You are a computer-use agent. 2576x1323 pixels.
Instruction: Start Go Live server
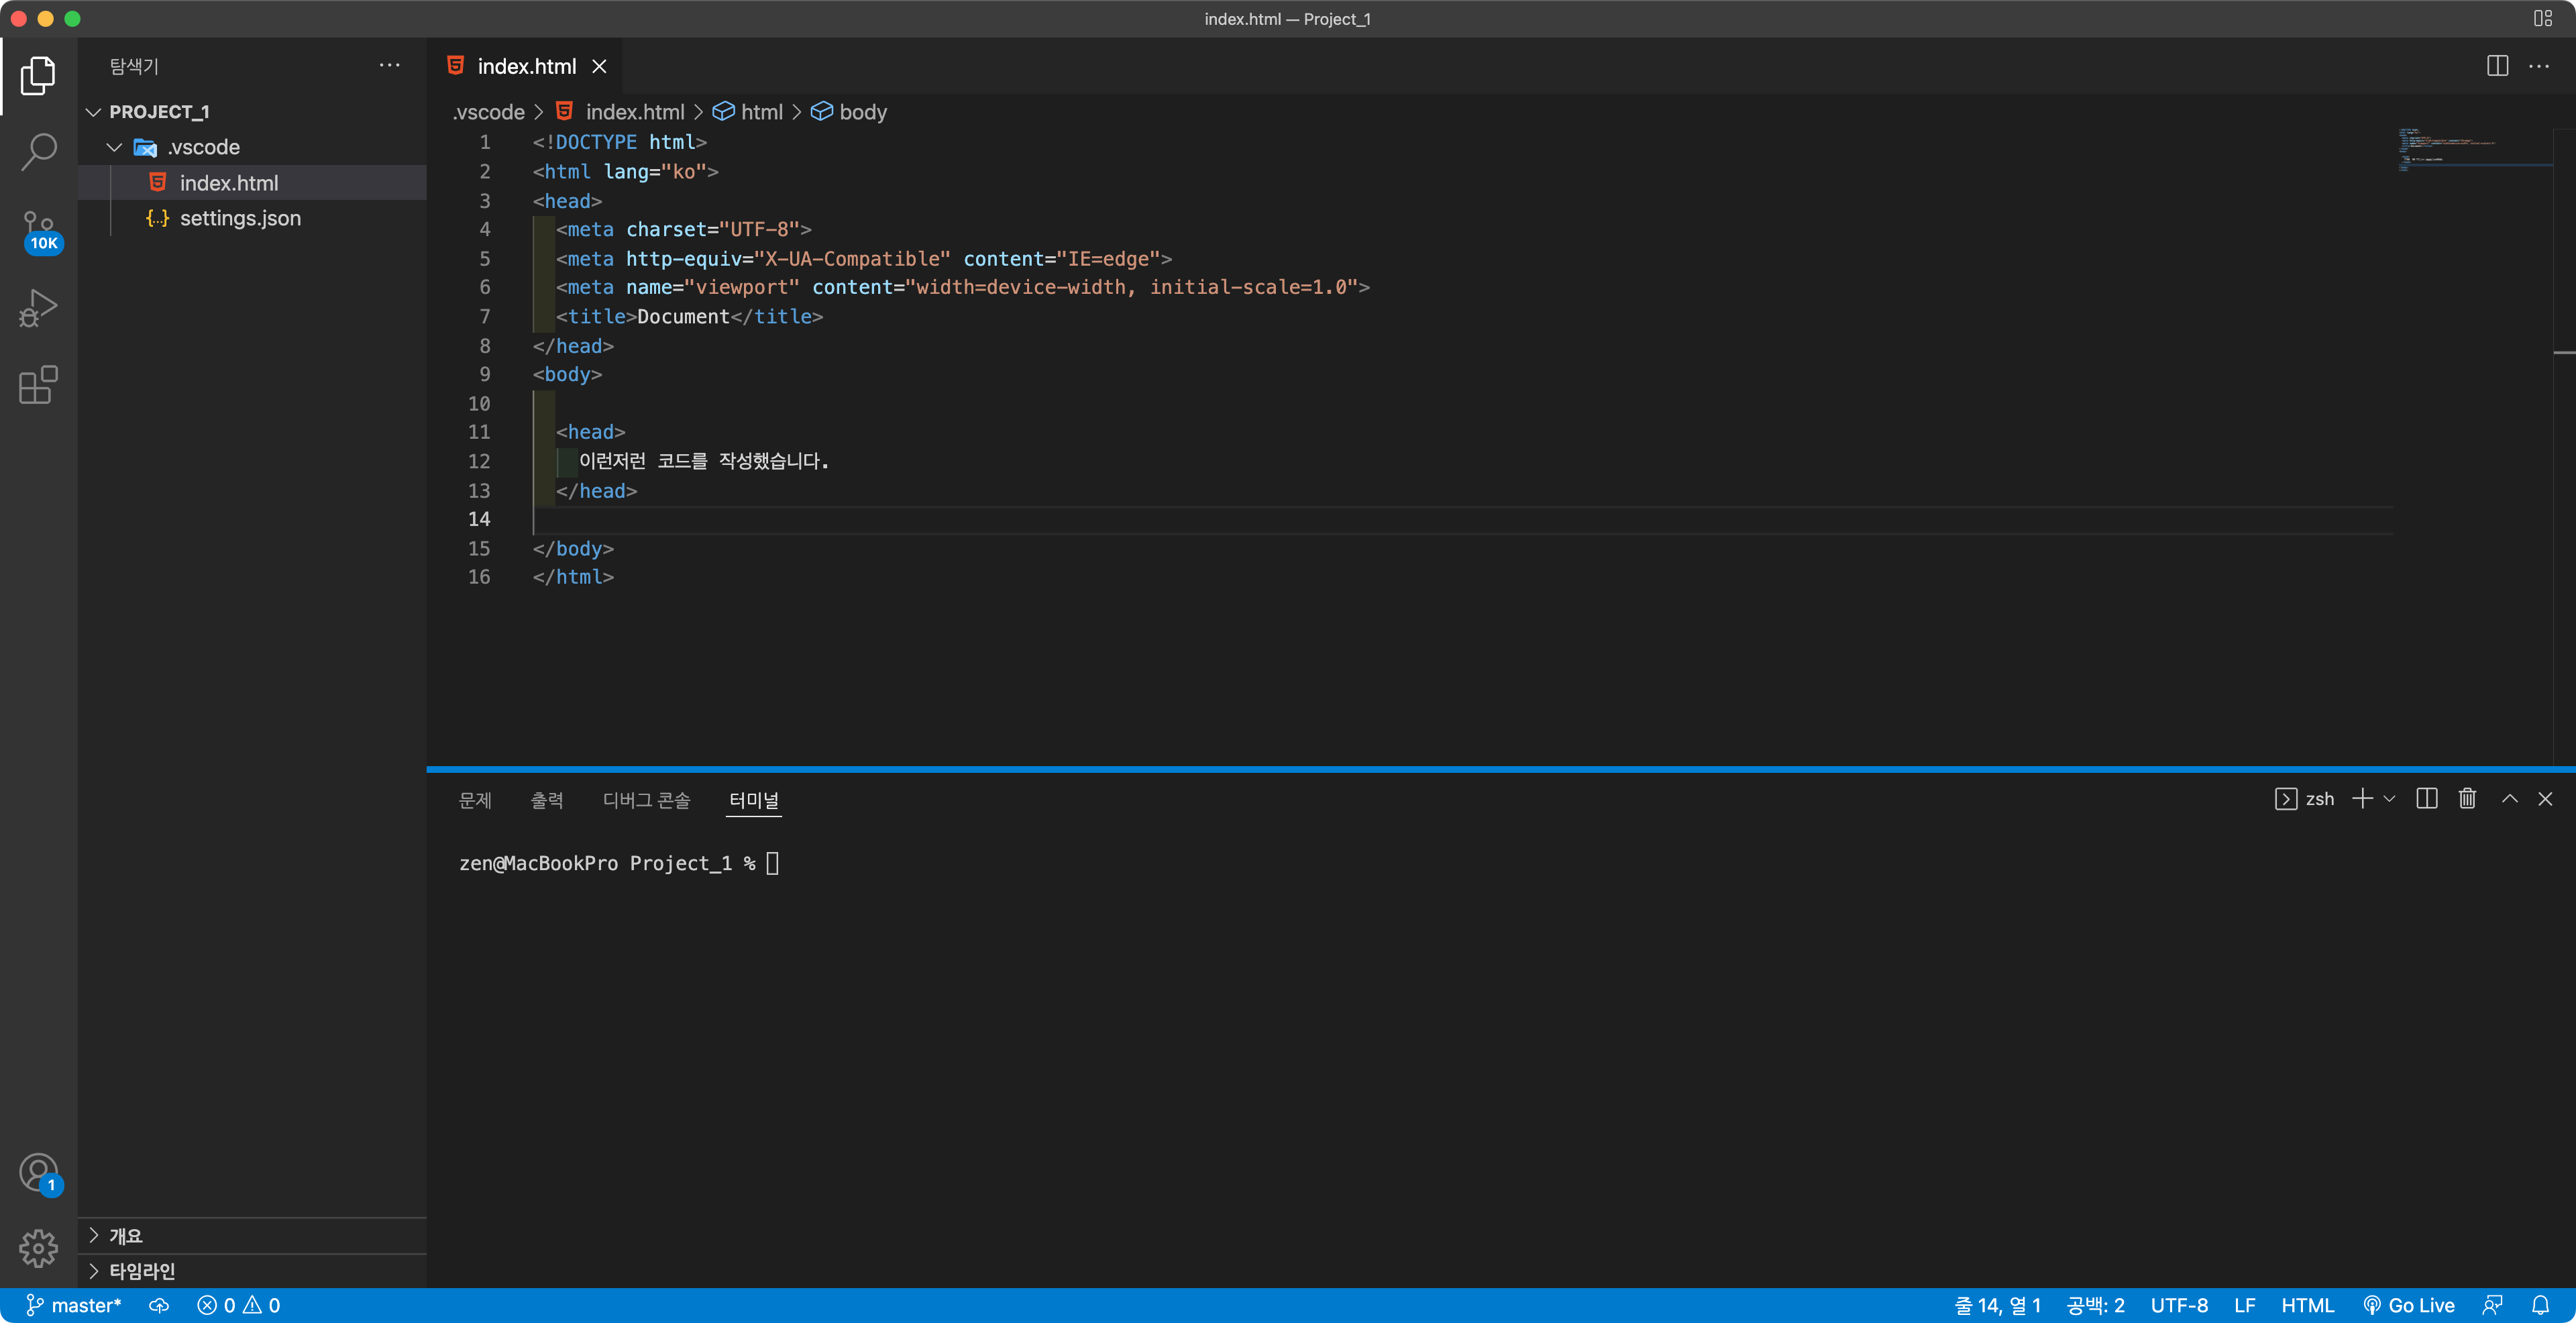click(x=2408, y=1305)
